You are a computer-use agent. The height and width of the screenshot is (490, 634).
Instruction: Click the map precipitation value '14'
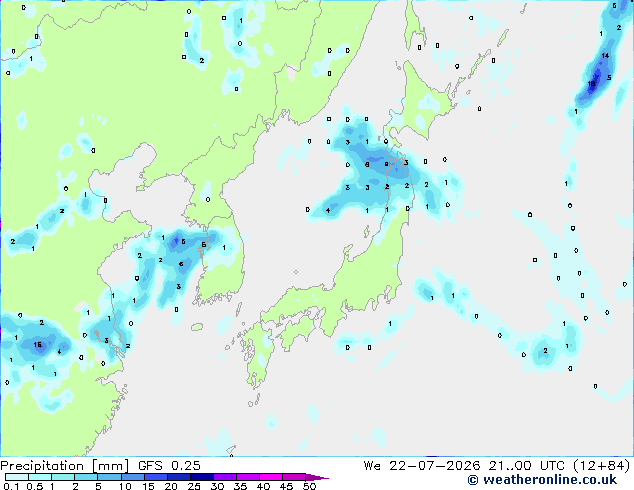coord(605,55)
